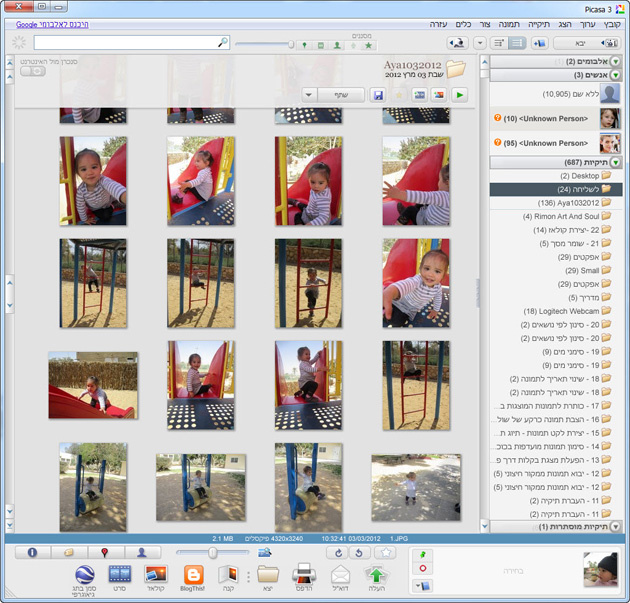Show the properties info panel
The width and height of the screenshot is (630, 603).
click(x=33, y=553)
